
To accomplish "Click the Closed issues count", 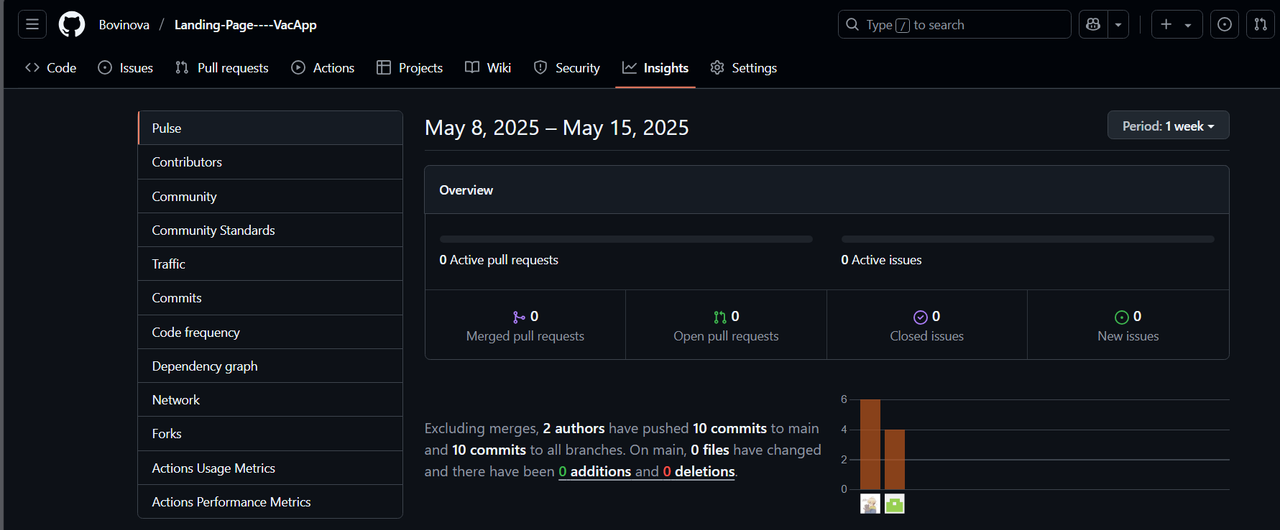I will [x=936, y=316].
